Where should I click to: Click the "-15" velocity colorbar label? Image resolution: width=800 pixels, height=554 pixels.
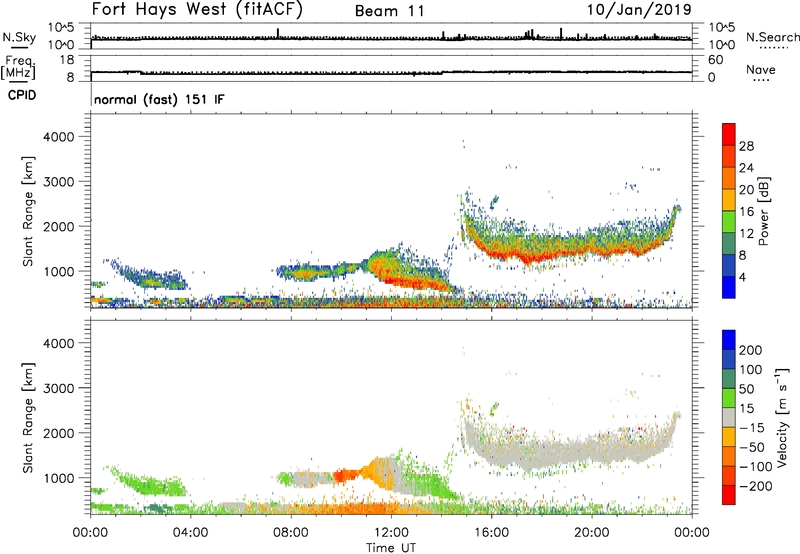tap(752, 428)
